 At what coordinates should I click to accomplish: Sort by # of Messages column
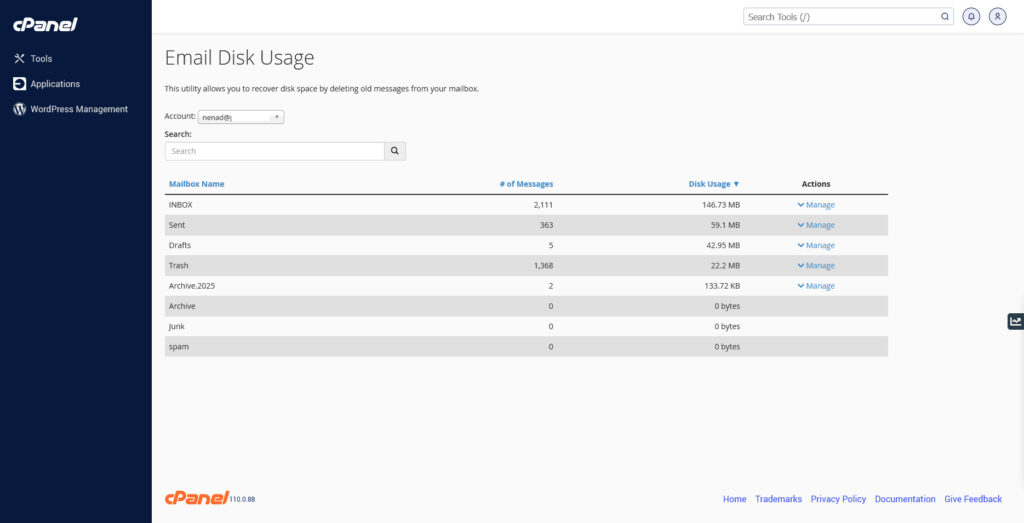pyautogui.click(x=526, y=184)
